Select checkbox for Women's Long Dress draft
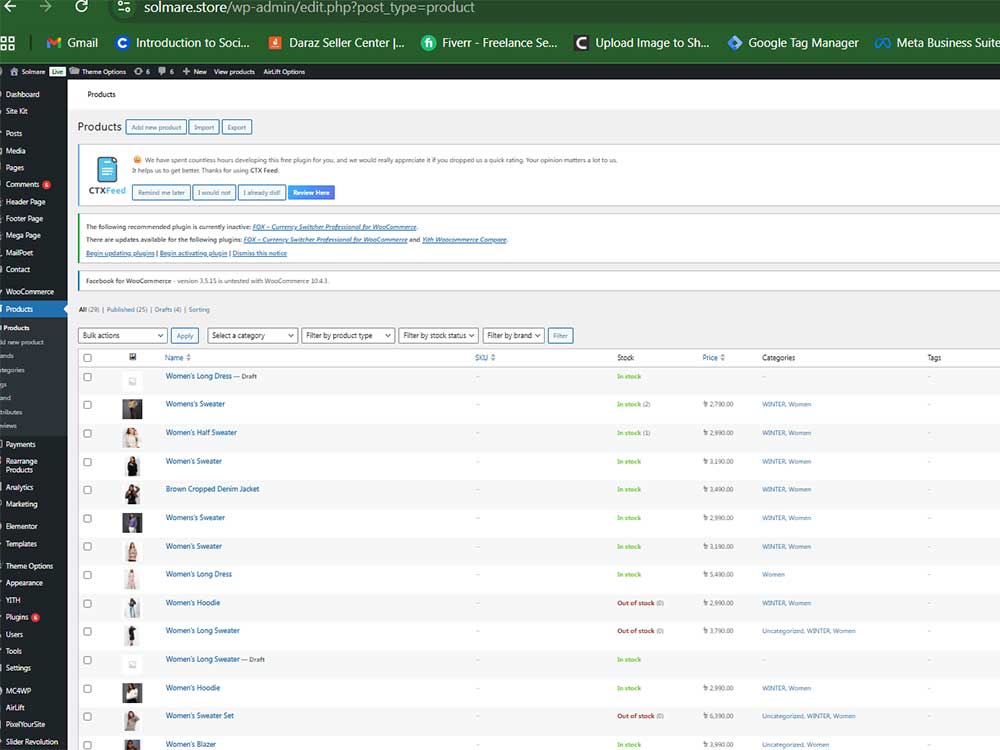Viewport: 1000px width, 750px height. (87, 377)
